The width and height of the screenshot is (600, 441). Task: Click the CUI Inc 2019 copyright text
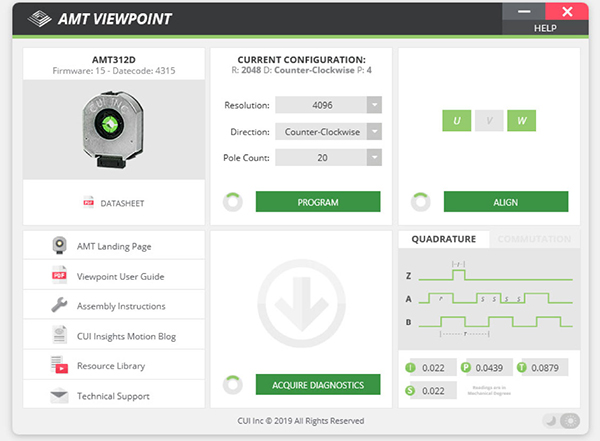(x=301, y=421)
